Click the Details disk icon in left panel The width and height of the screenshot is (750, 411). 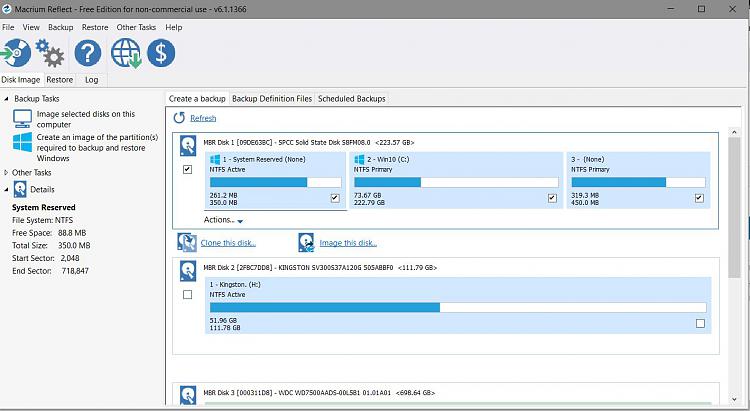click(x=20, y=189)
